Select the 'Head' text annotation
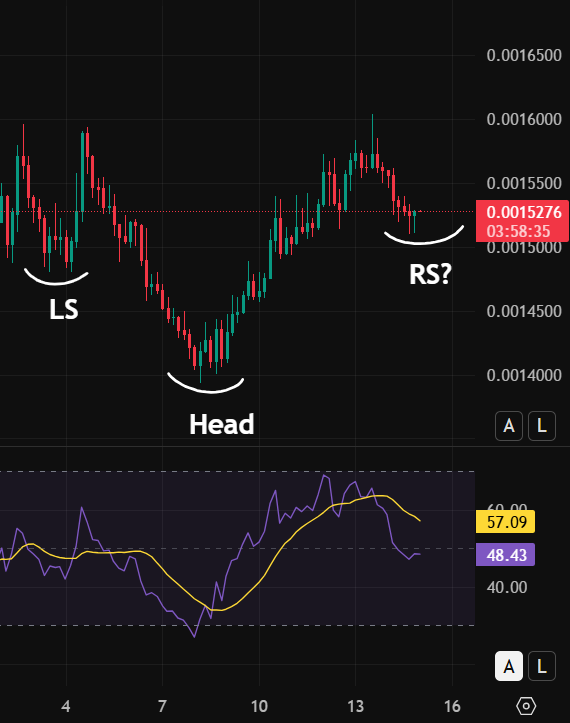Viewport: 570px width, 723px height. point(221,424)
